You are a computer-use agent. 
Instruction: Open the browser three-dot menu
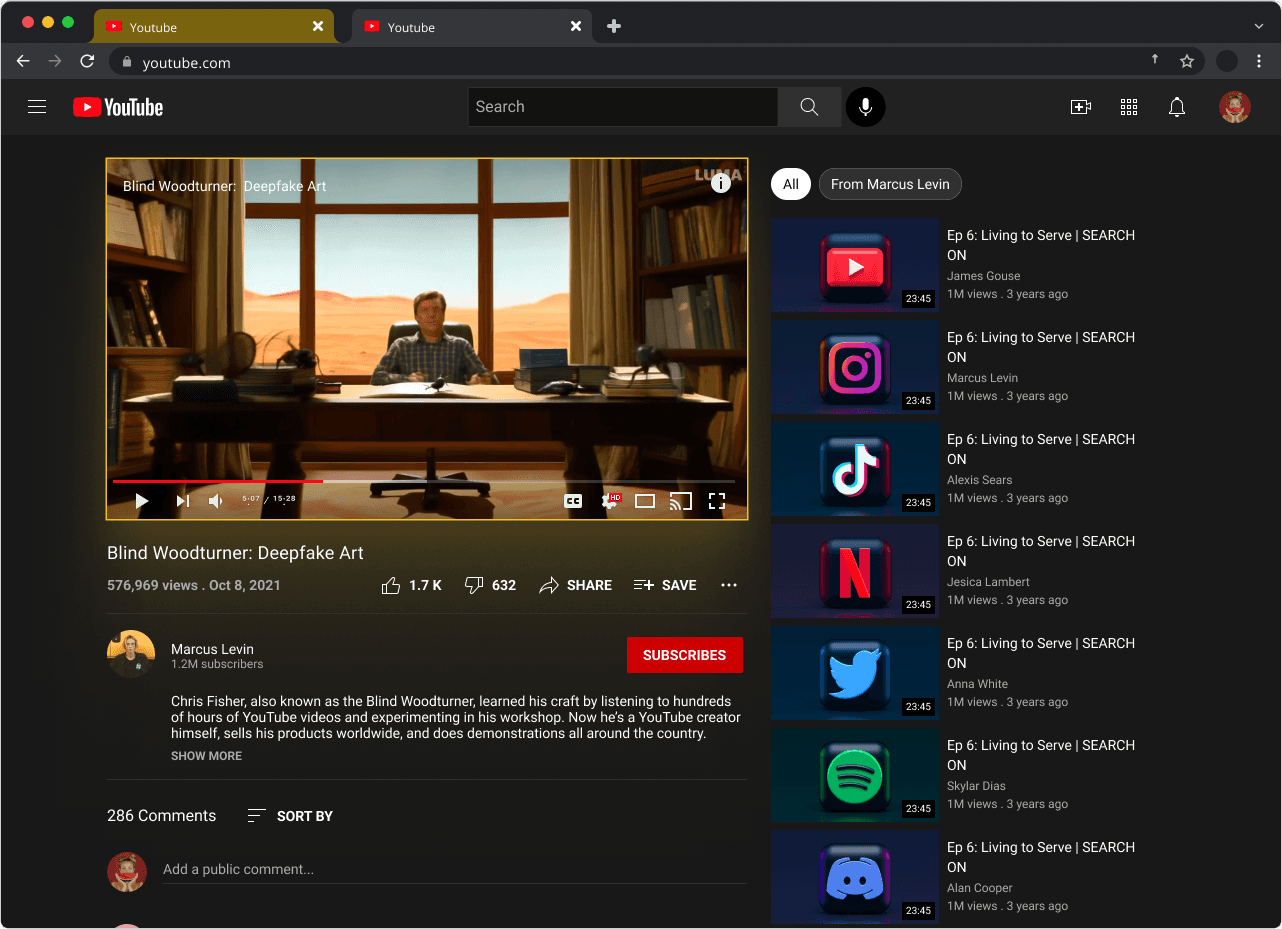(1259, 61)
